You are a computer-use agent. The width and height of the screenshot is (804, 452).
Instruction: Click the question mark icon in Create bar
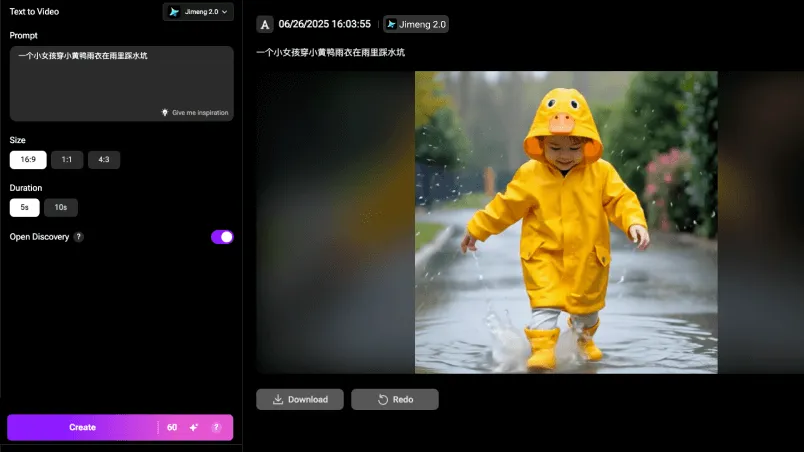[216, 428]
